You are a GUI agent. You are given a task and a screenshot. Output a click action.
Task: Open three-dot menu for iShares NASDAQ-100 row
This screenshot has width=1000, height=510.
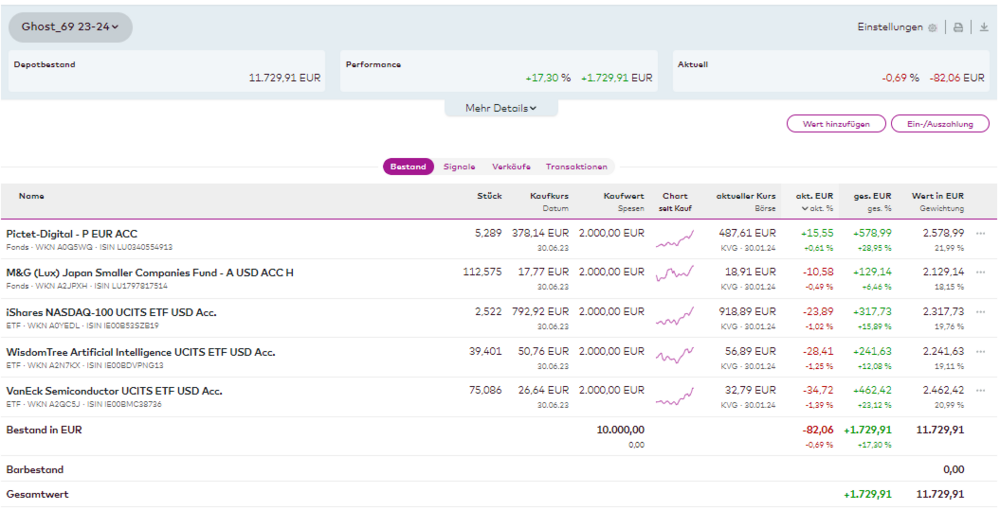coord(981,313)
